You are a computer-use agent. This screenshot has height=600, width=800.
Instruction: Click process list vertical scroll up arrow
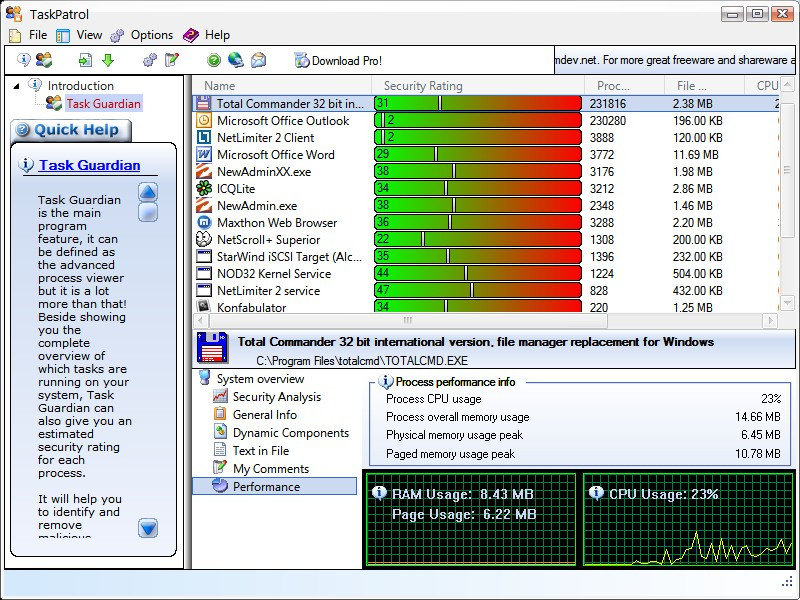[x=787, y=84]
